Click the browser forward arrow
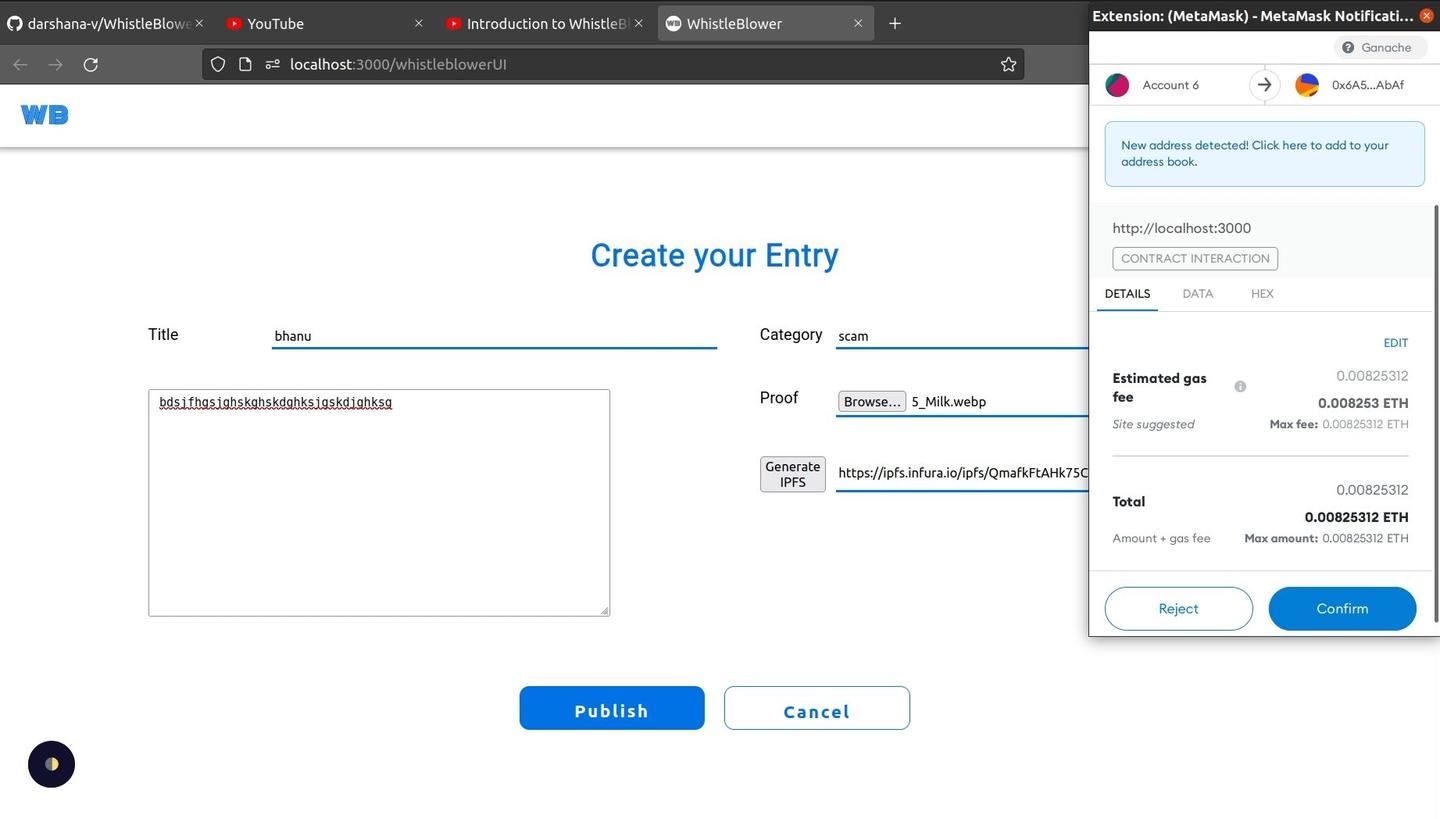The image size is (1440, 819). click(x=55, y=64)
